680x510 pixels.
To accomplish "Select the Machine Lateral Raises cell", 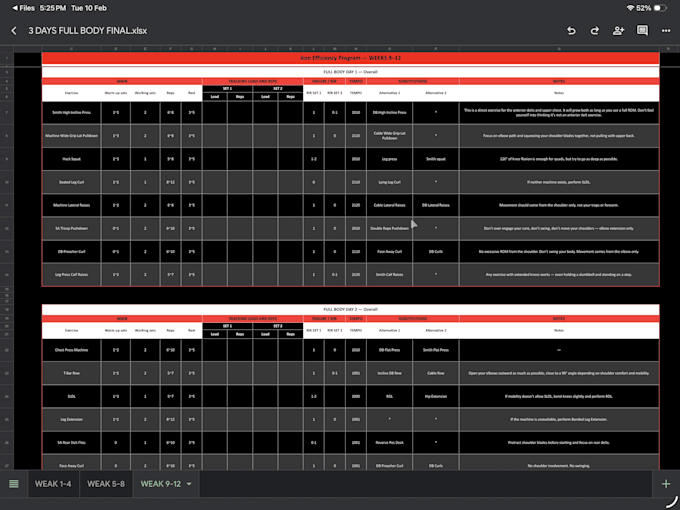I will click(72, 205).
